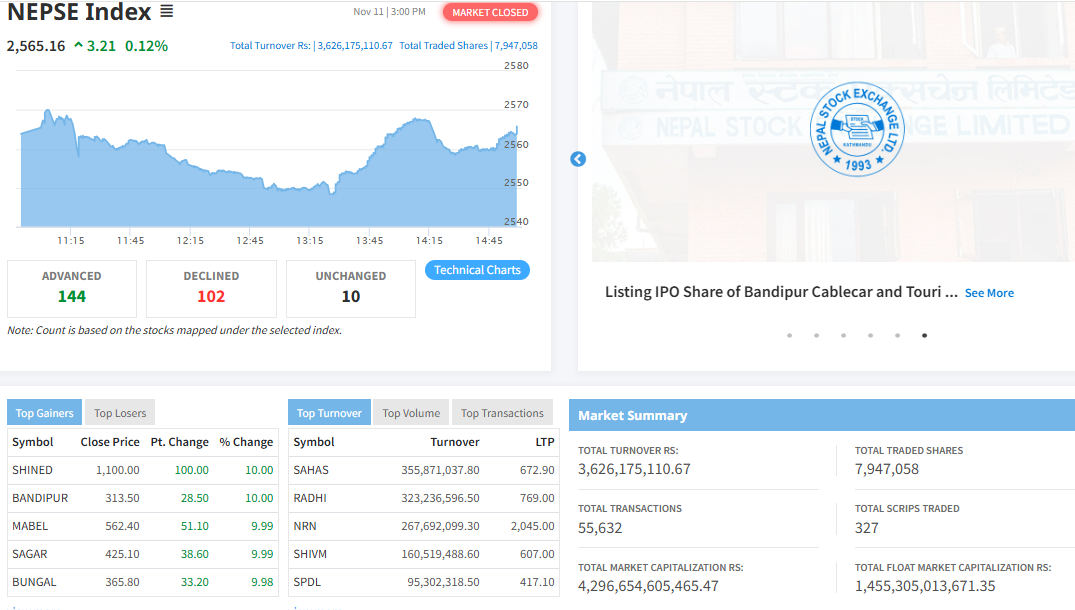Click See More on IPO listing news
1075x610 pixels.
click(989, 293)
